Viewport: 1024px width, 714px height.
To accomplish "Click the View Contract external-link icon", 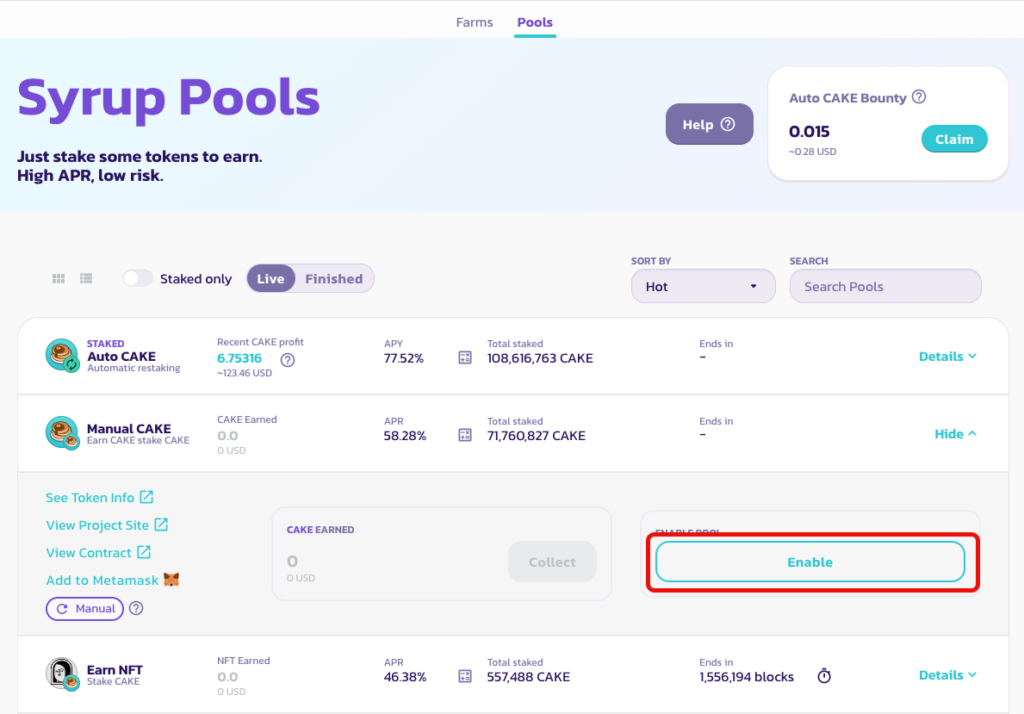I will pos(144,552).
